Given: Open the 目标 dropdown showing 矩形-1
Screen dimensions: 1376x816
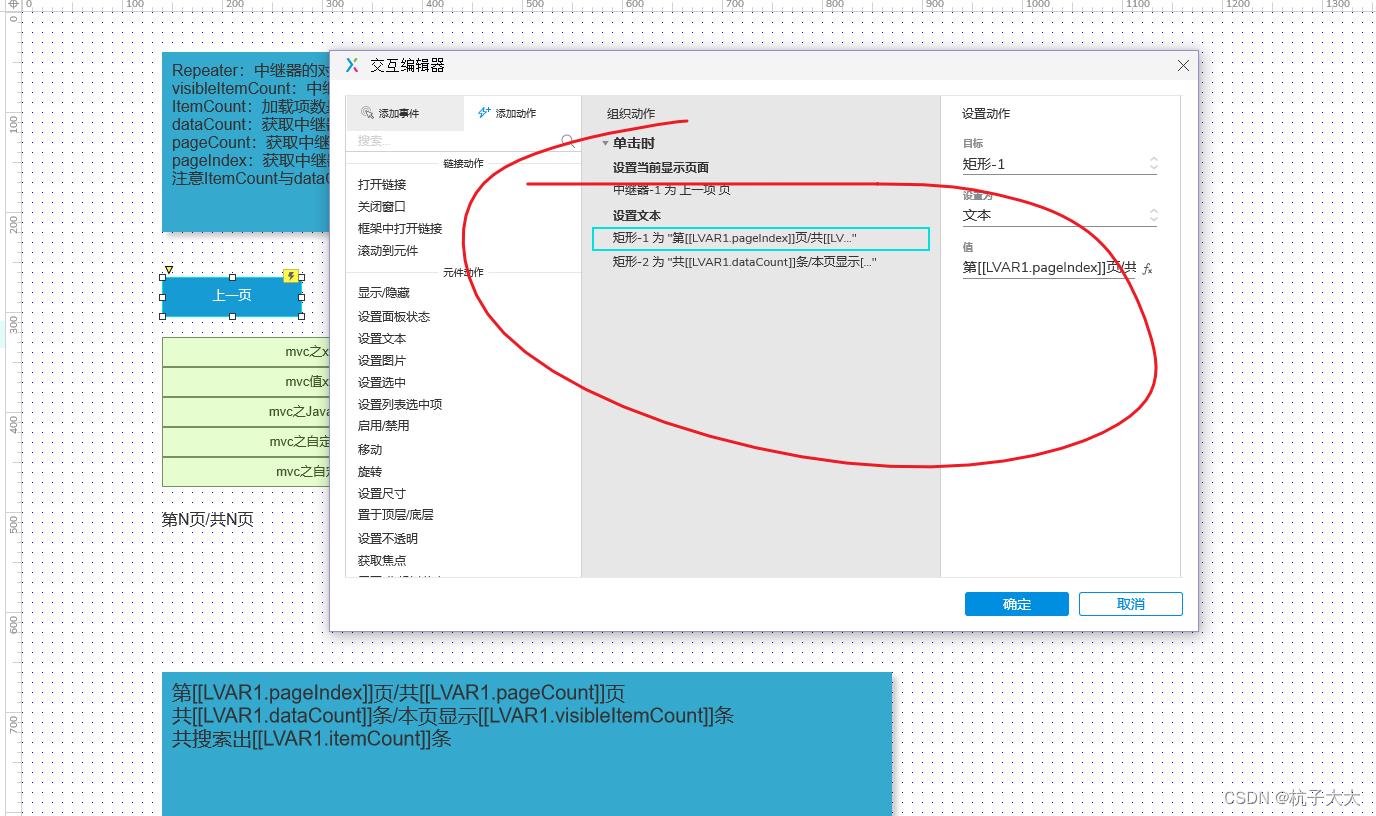Looking at the screenshot, I should point(1059,164).
